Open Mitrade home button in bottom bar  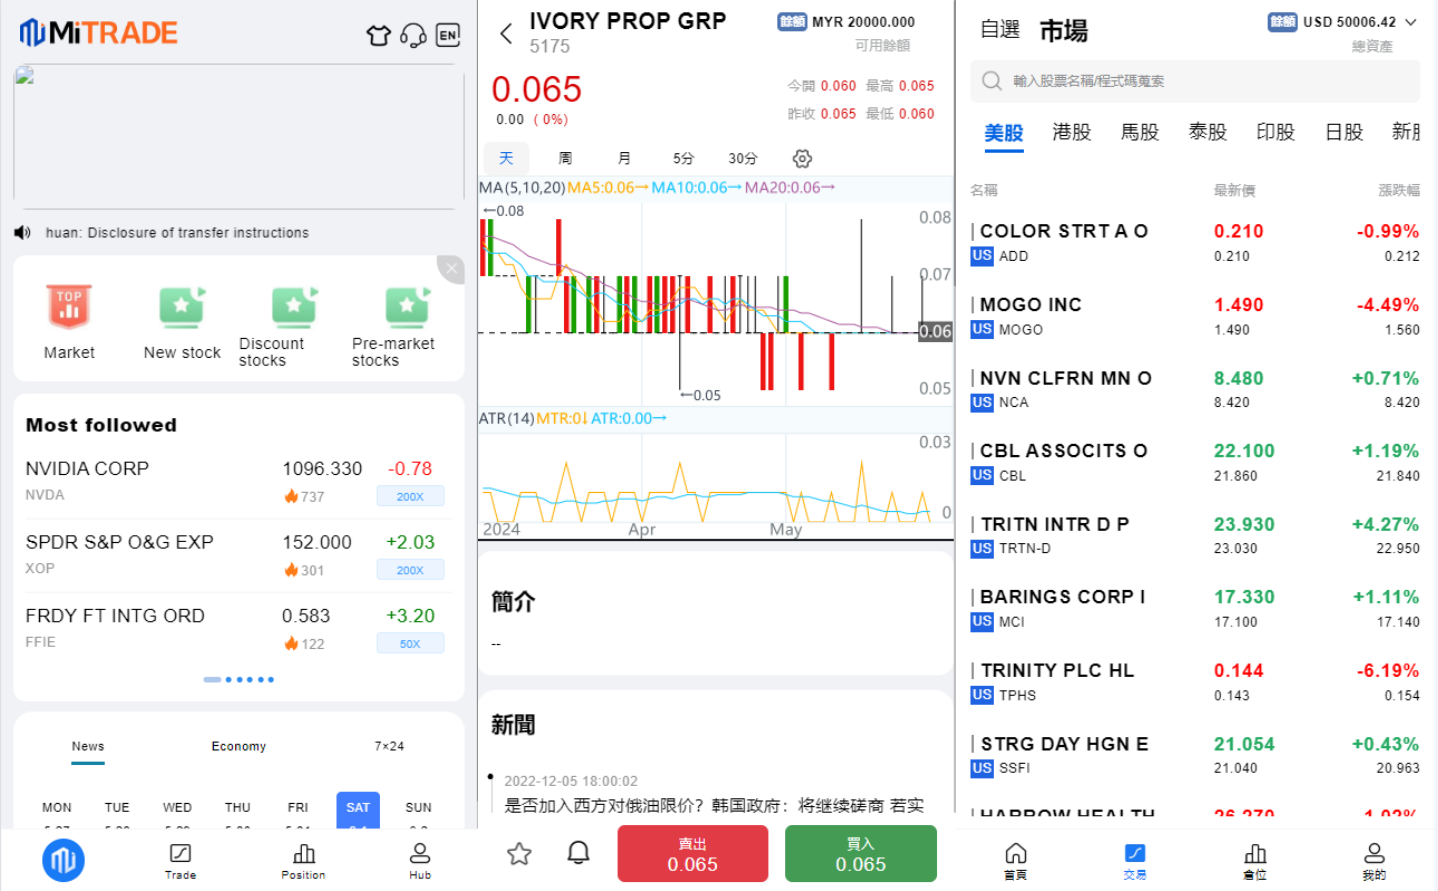[63, 860]
